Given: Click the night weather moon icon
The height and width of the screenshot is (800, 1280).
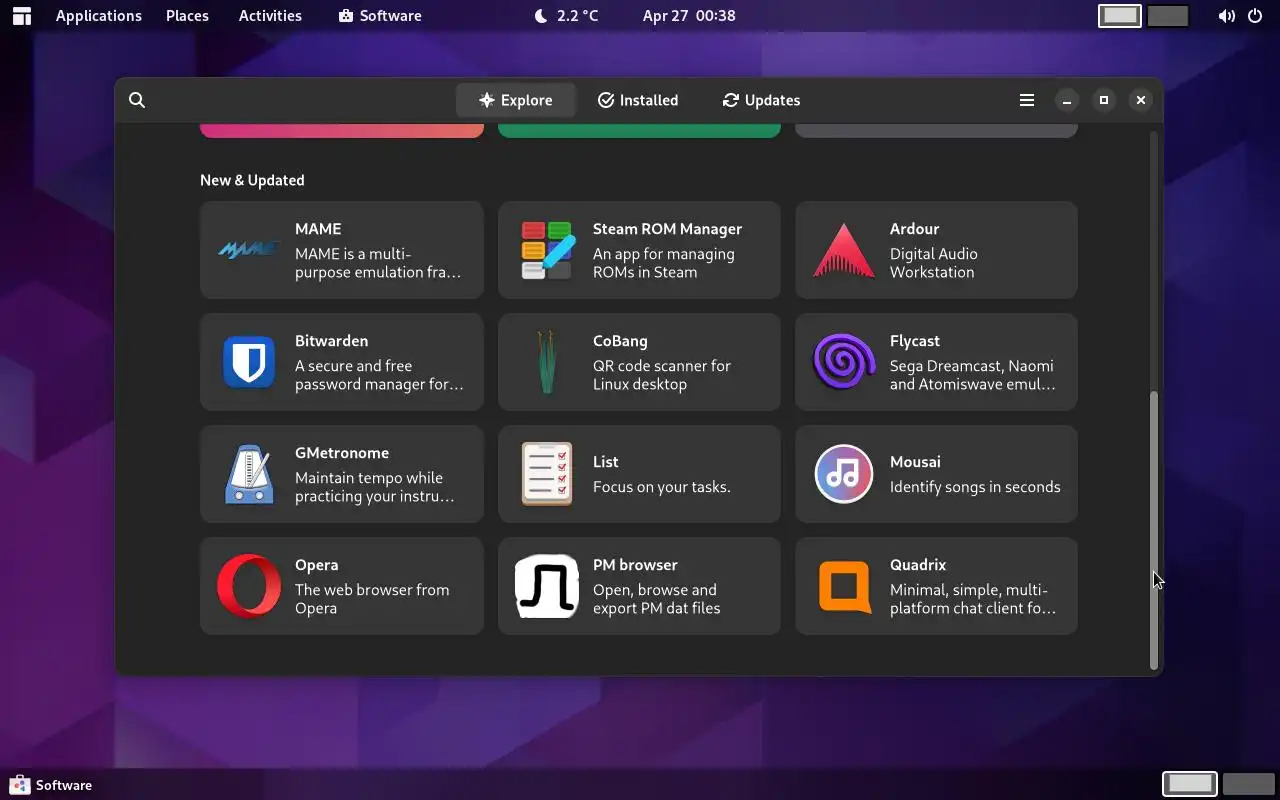Looking at the screenshot, I should click(x=541, y=16).
